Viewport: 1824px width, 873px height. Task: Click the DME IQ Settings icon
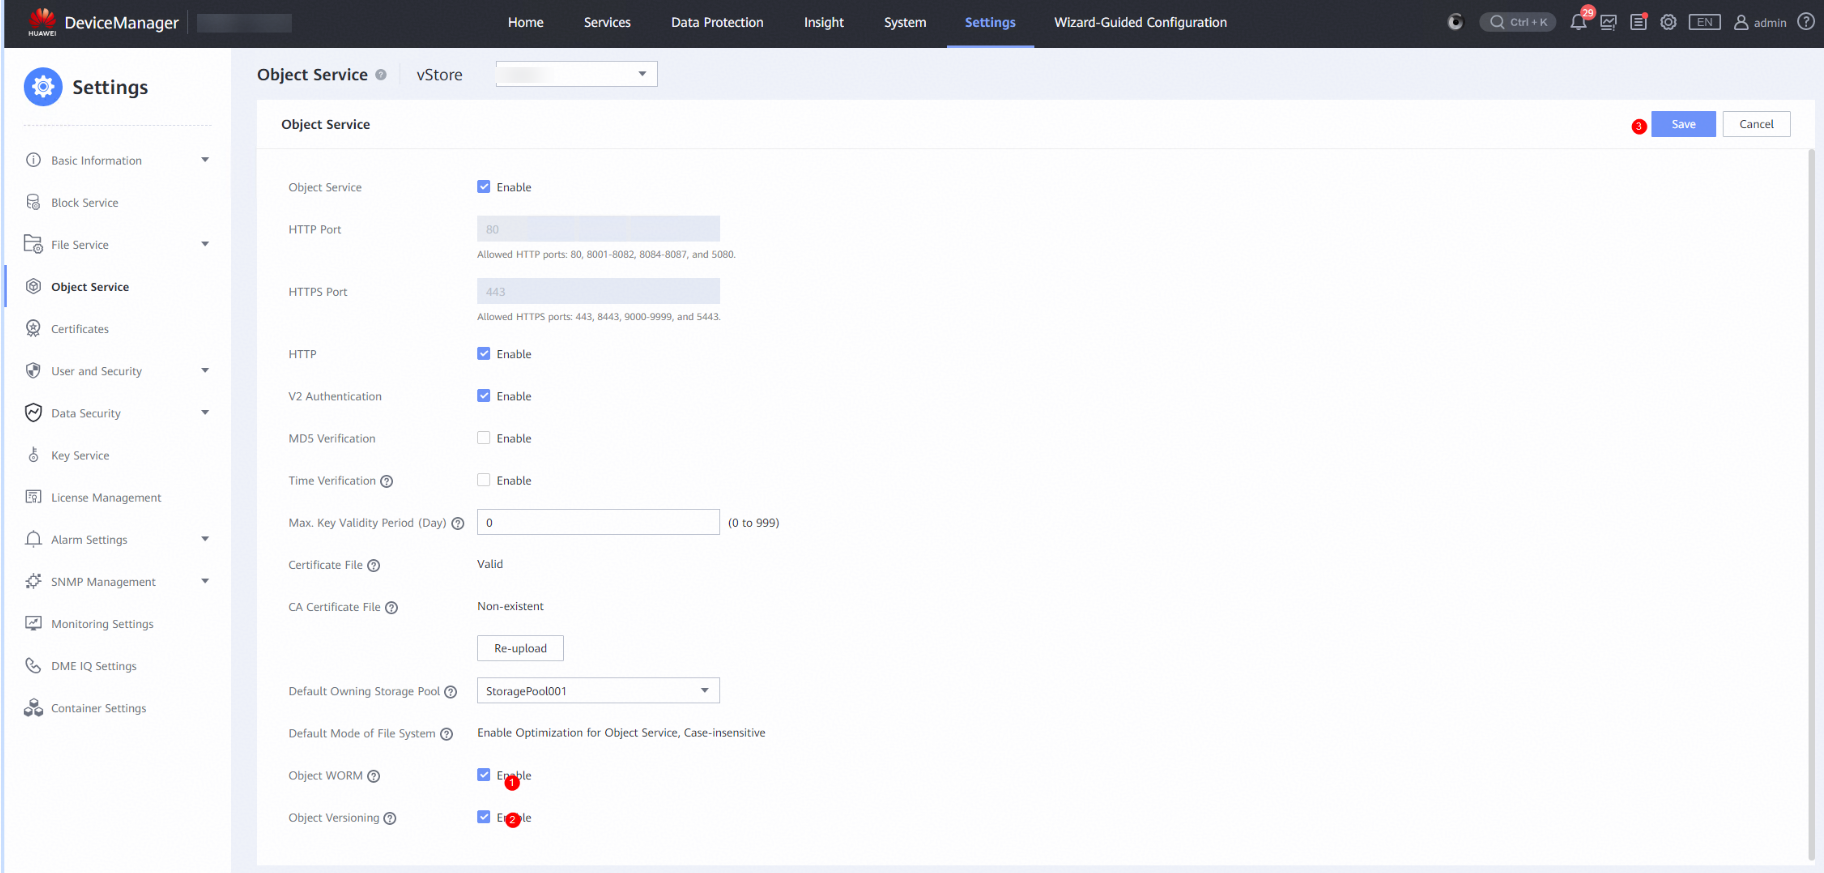click(x=33, y=665)
